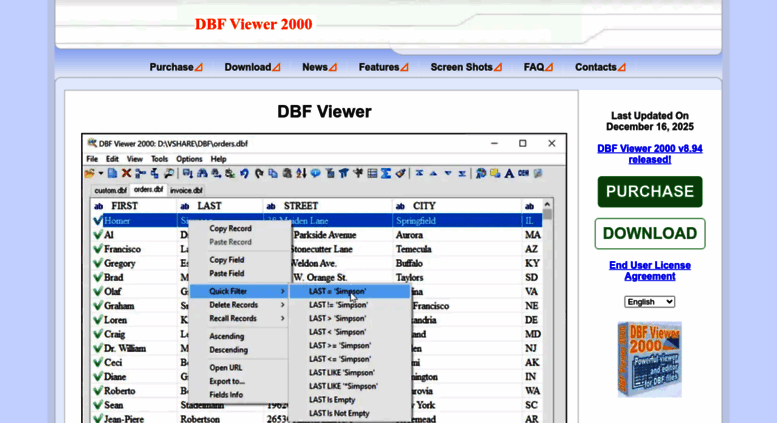Click the next record down-arrow icon
This screenshot has width=777, height=423.
(448, 173)
